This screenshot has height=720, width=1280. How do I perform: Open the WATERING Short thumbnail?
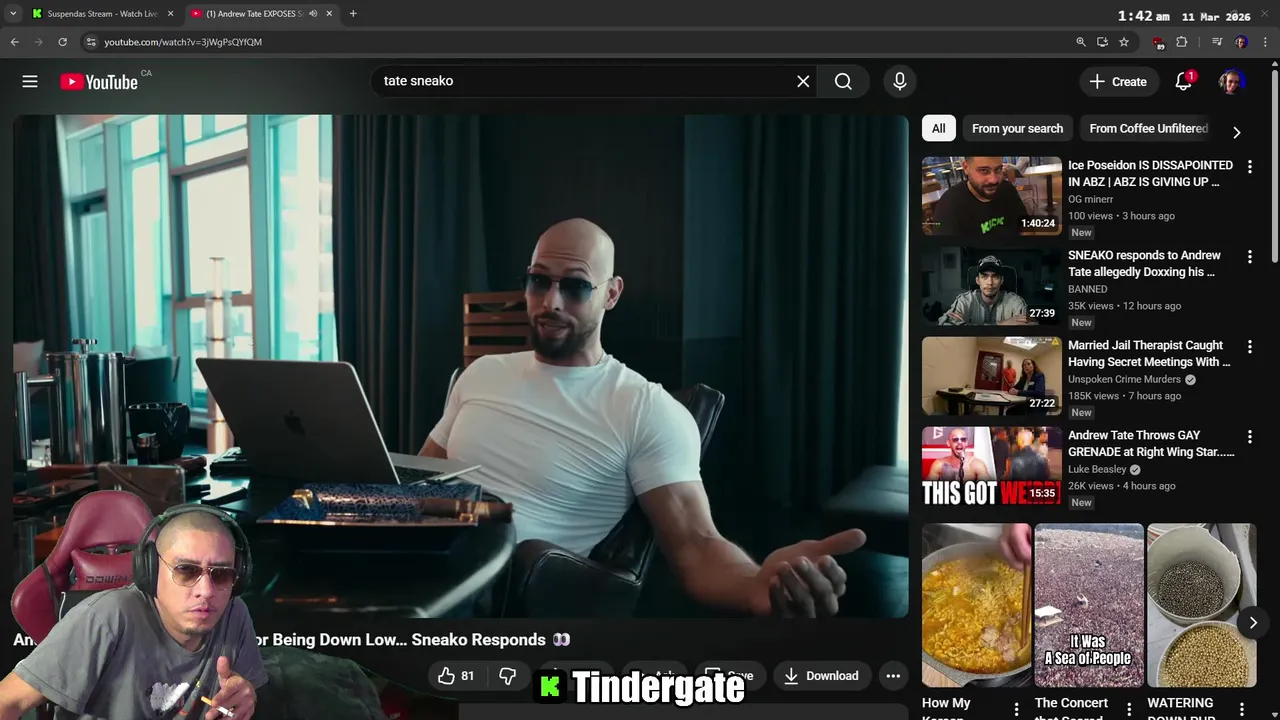(x=1201, y=605)
